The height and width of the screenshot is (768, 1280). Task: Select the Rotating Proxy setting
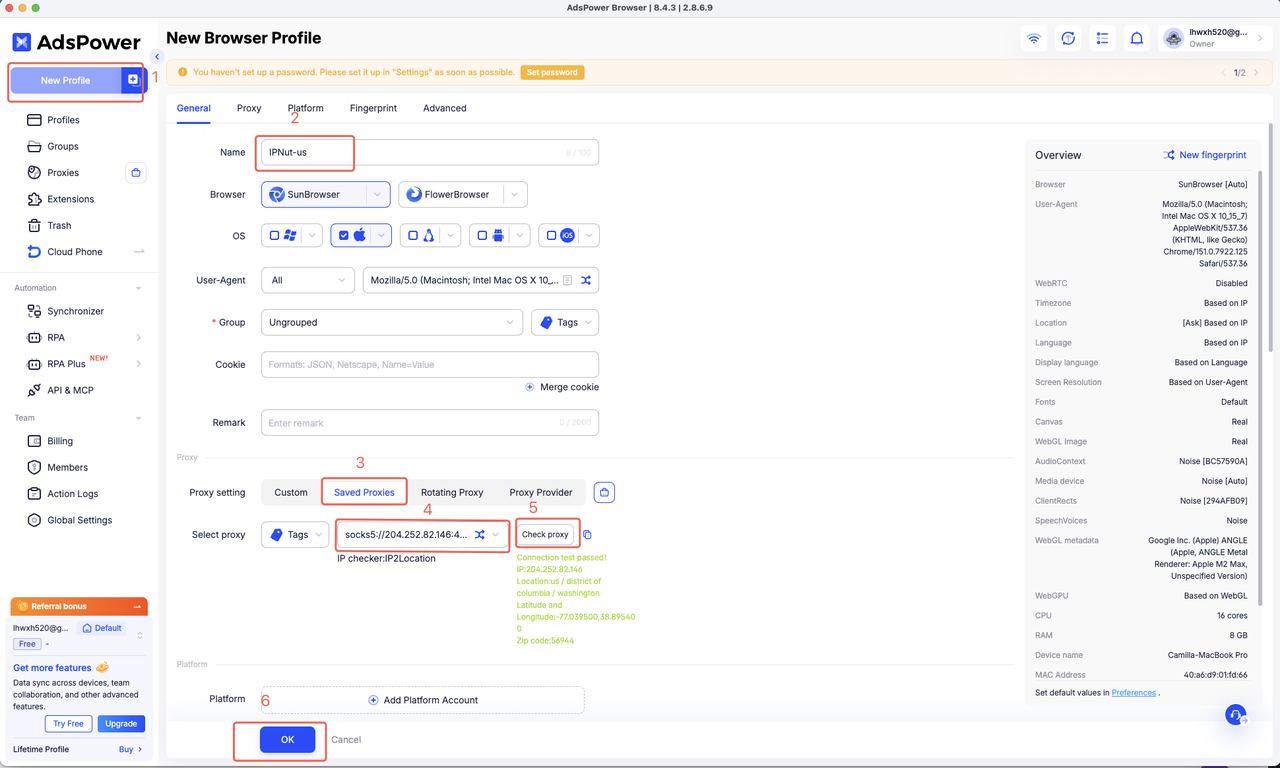click(452, 492)
